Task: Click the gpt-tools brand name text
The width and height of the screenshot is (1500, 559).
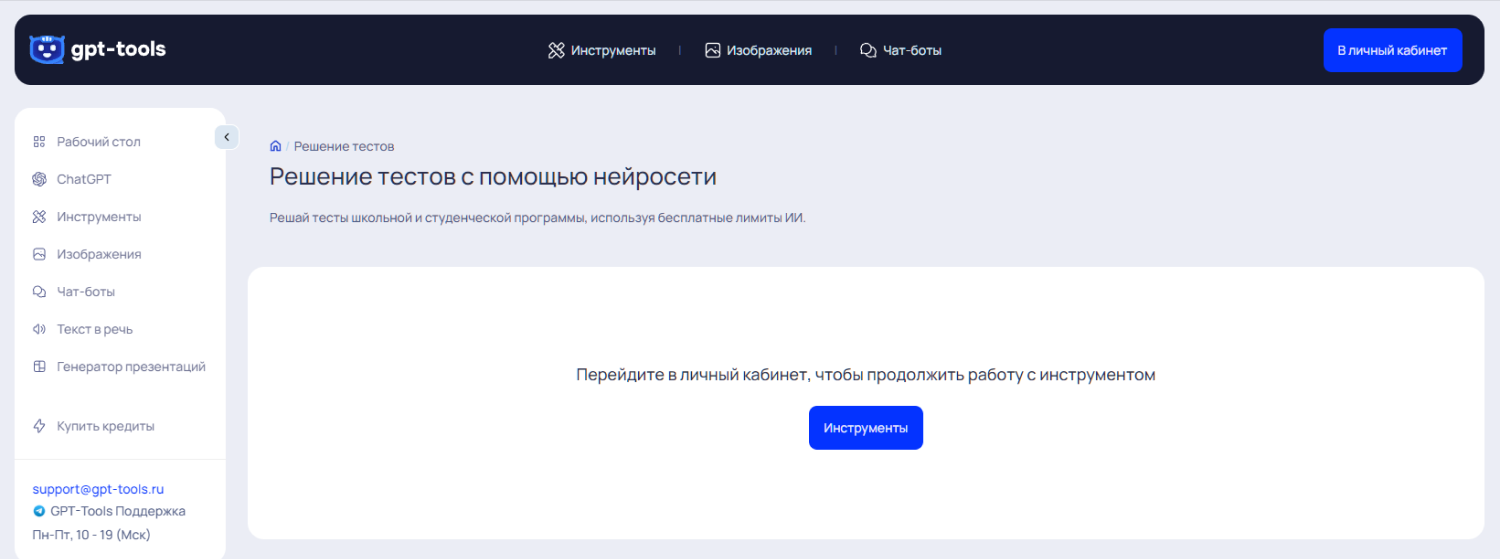Action: coord(118,49)
